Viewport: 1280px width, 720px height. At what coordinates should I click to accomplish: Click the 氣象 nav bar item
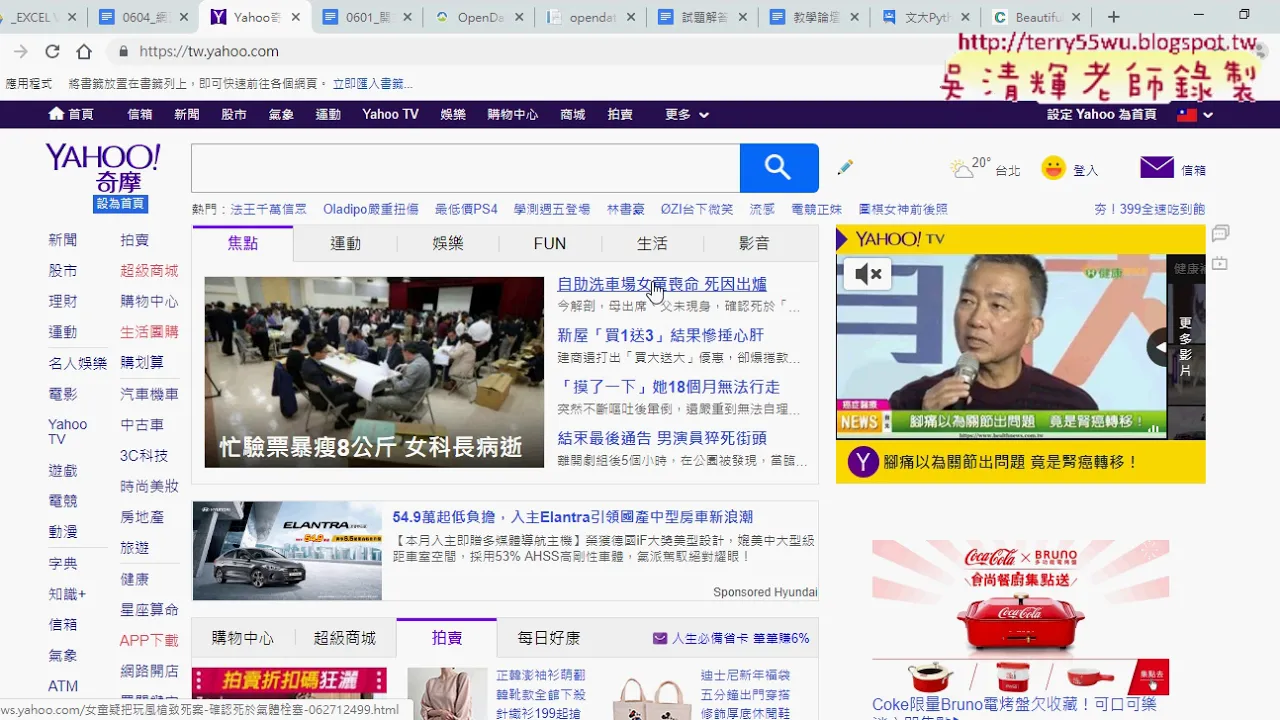tap(281, 114)
